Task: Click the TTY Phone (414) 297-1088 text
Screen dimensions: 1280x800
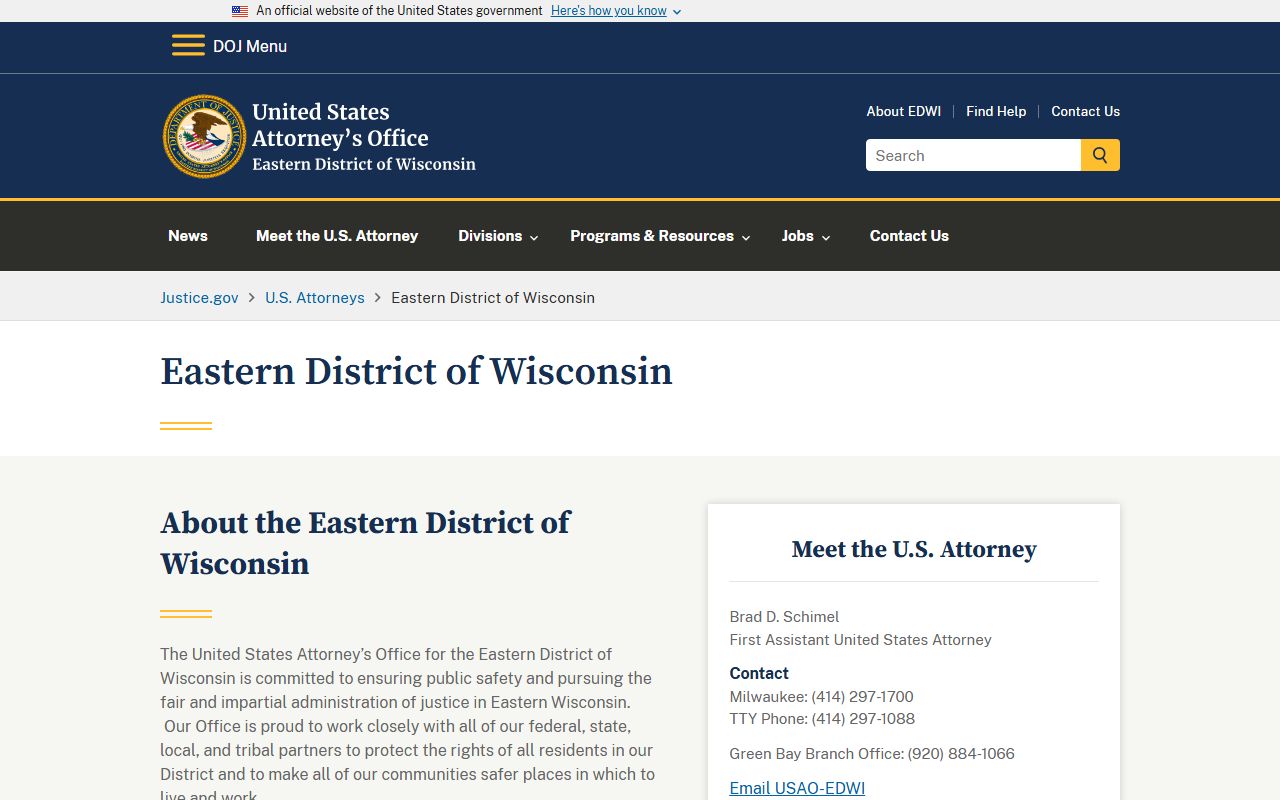Action: coord(822,718)
